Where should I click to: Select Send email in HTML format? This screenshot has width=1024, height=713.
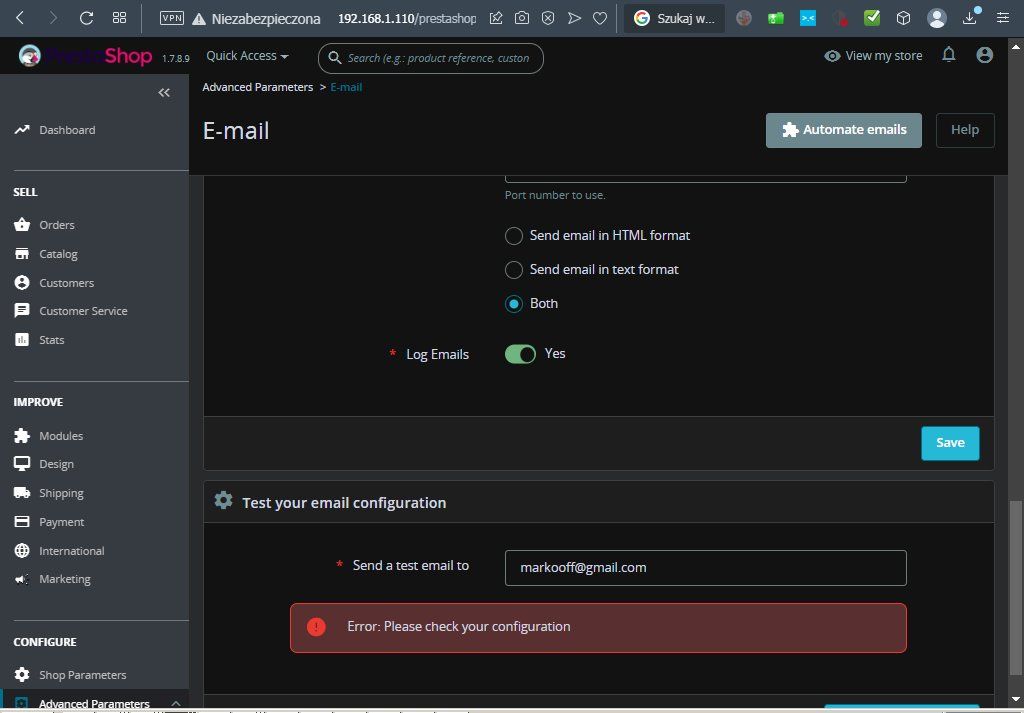514,235
